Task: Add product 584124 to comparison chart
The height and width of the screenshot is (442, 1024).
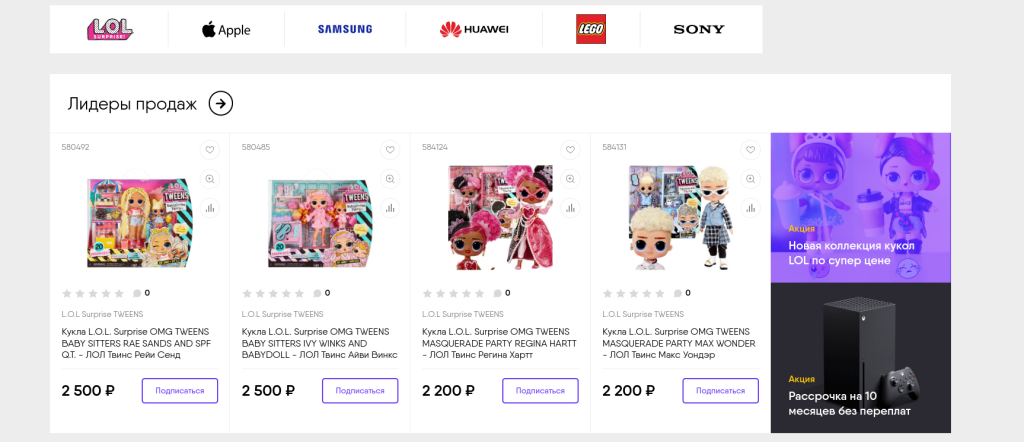Action: tap(570, 208)
